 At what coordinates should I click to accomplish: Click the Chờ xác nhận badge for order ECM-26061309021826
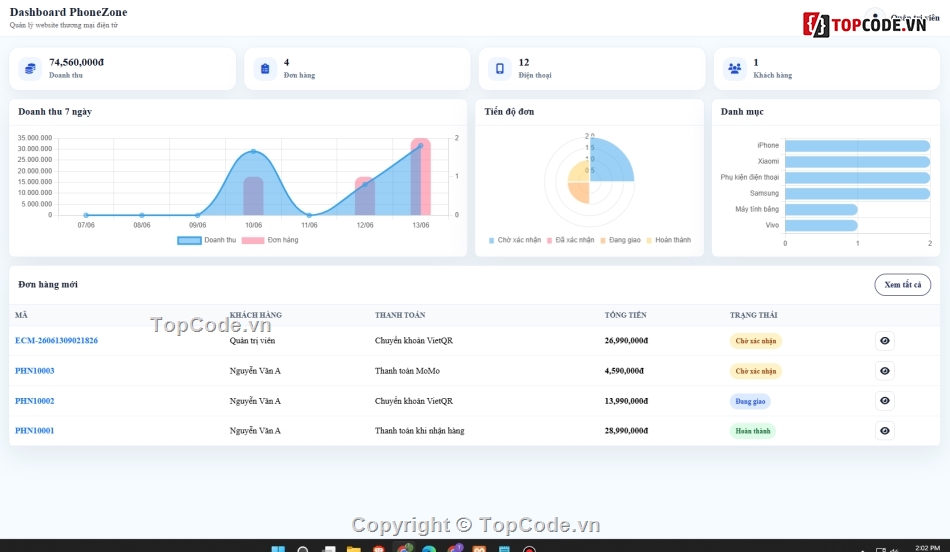[756, 341]
